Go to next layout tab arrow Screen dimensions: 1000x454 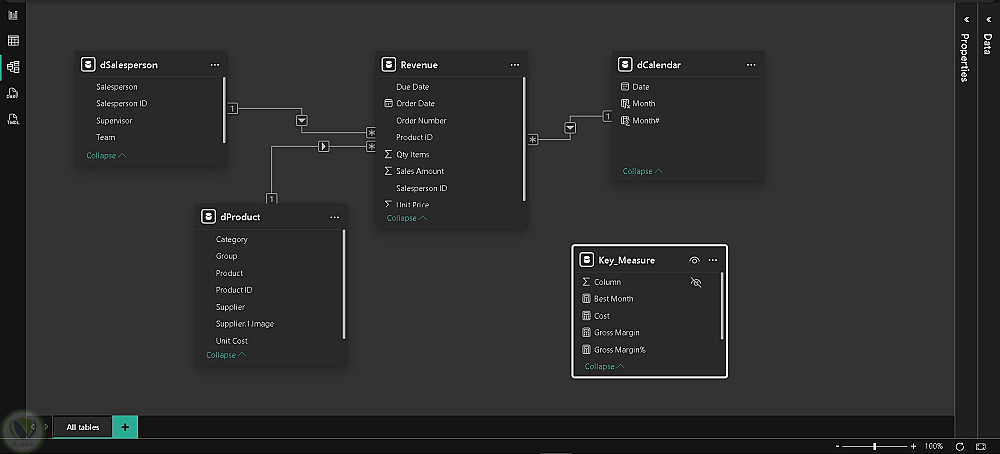(x=46, y=427)
